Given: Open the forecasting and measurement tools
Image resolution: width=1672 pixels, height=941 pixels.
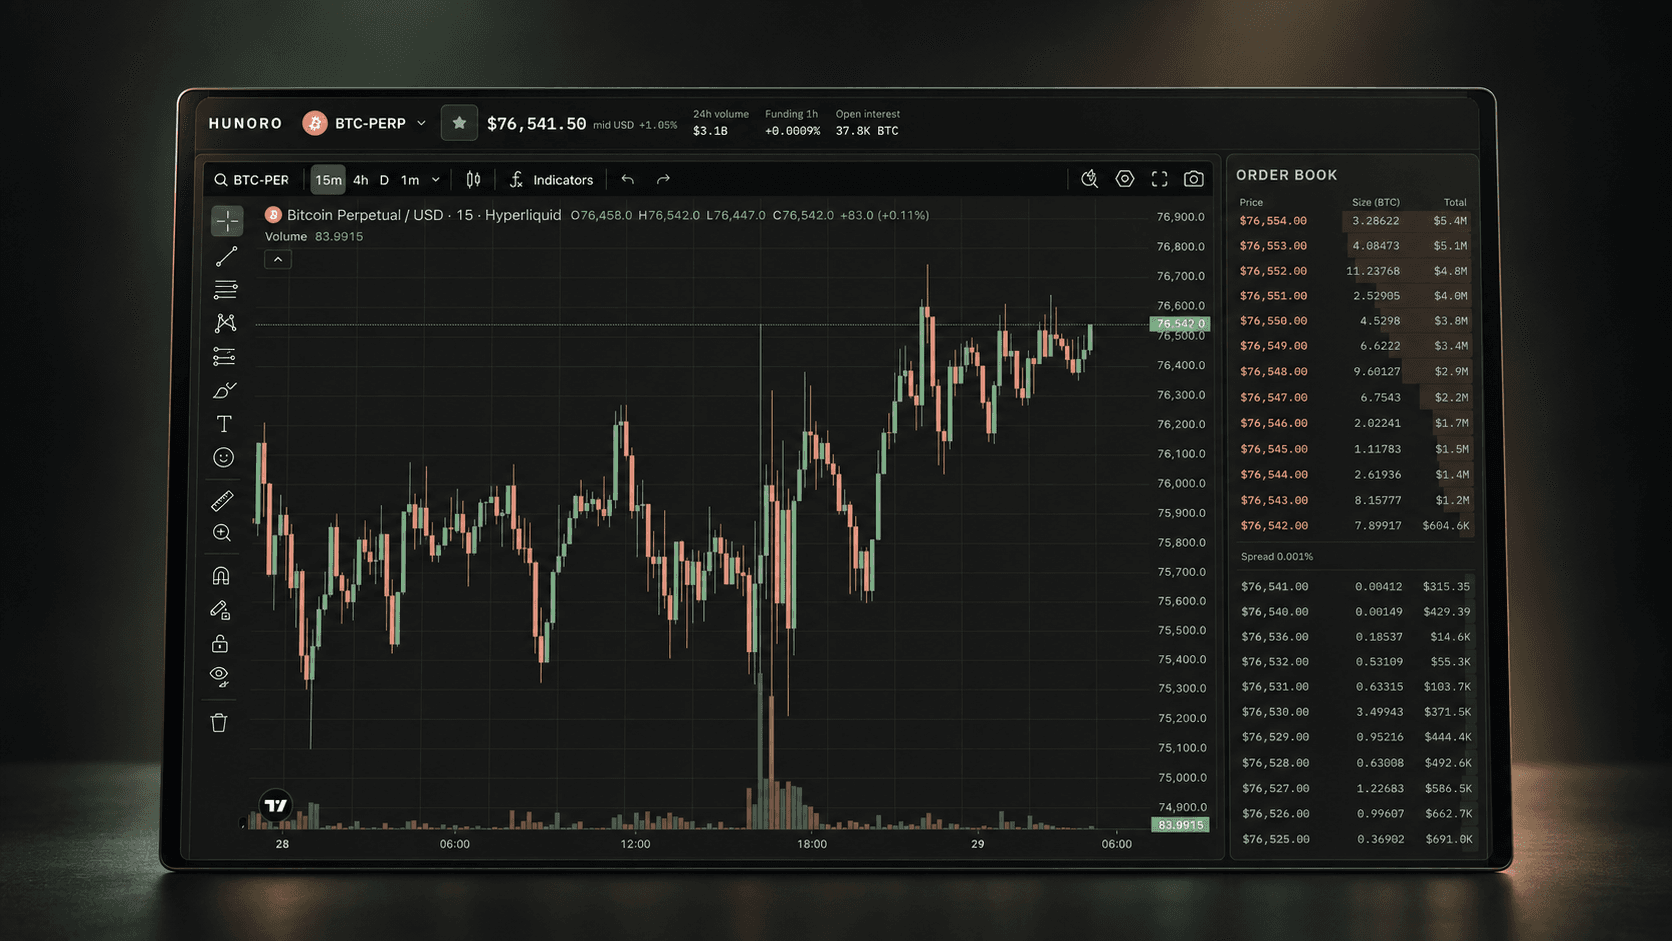Looking at the screenshot, I should [224, 357].
